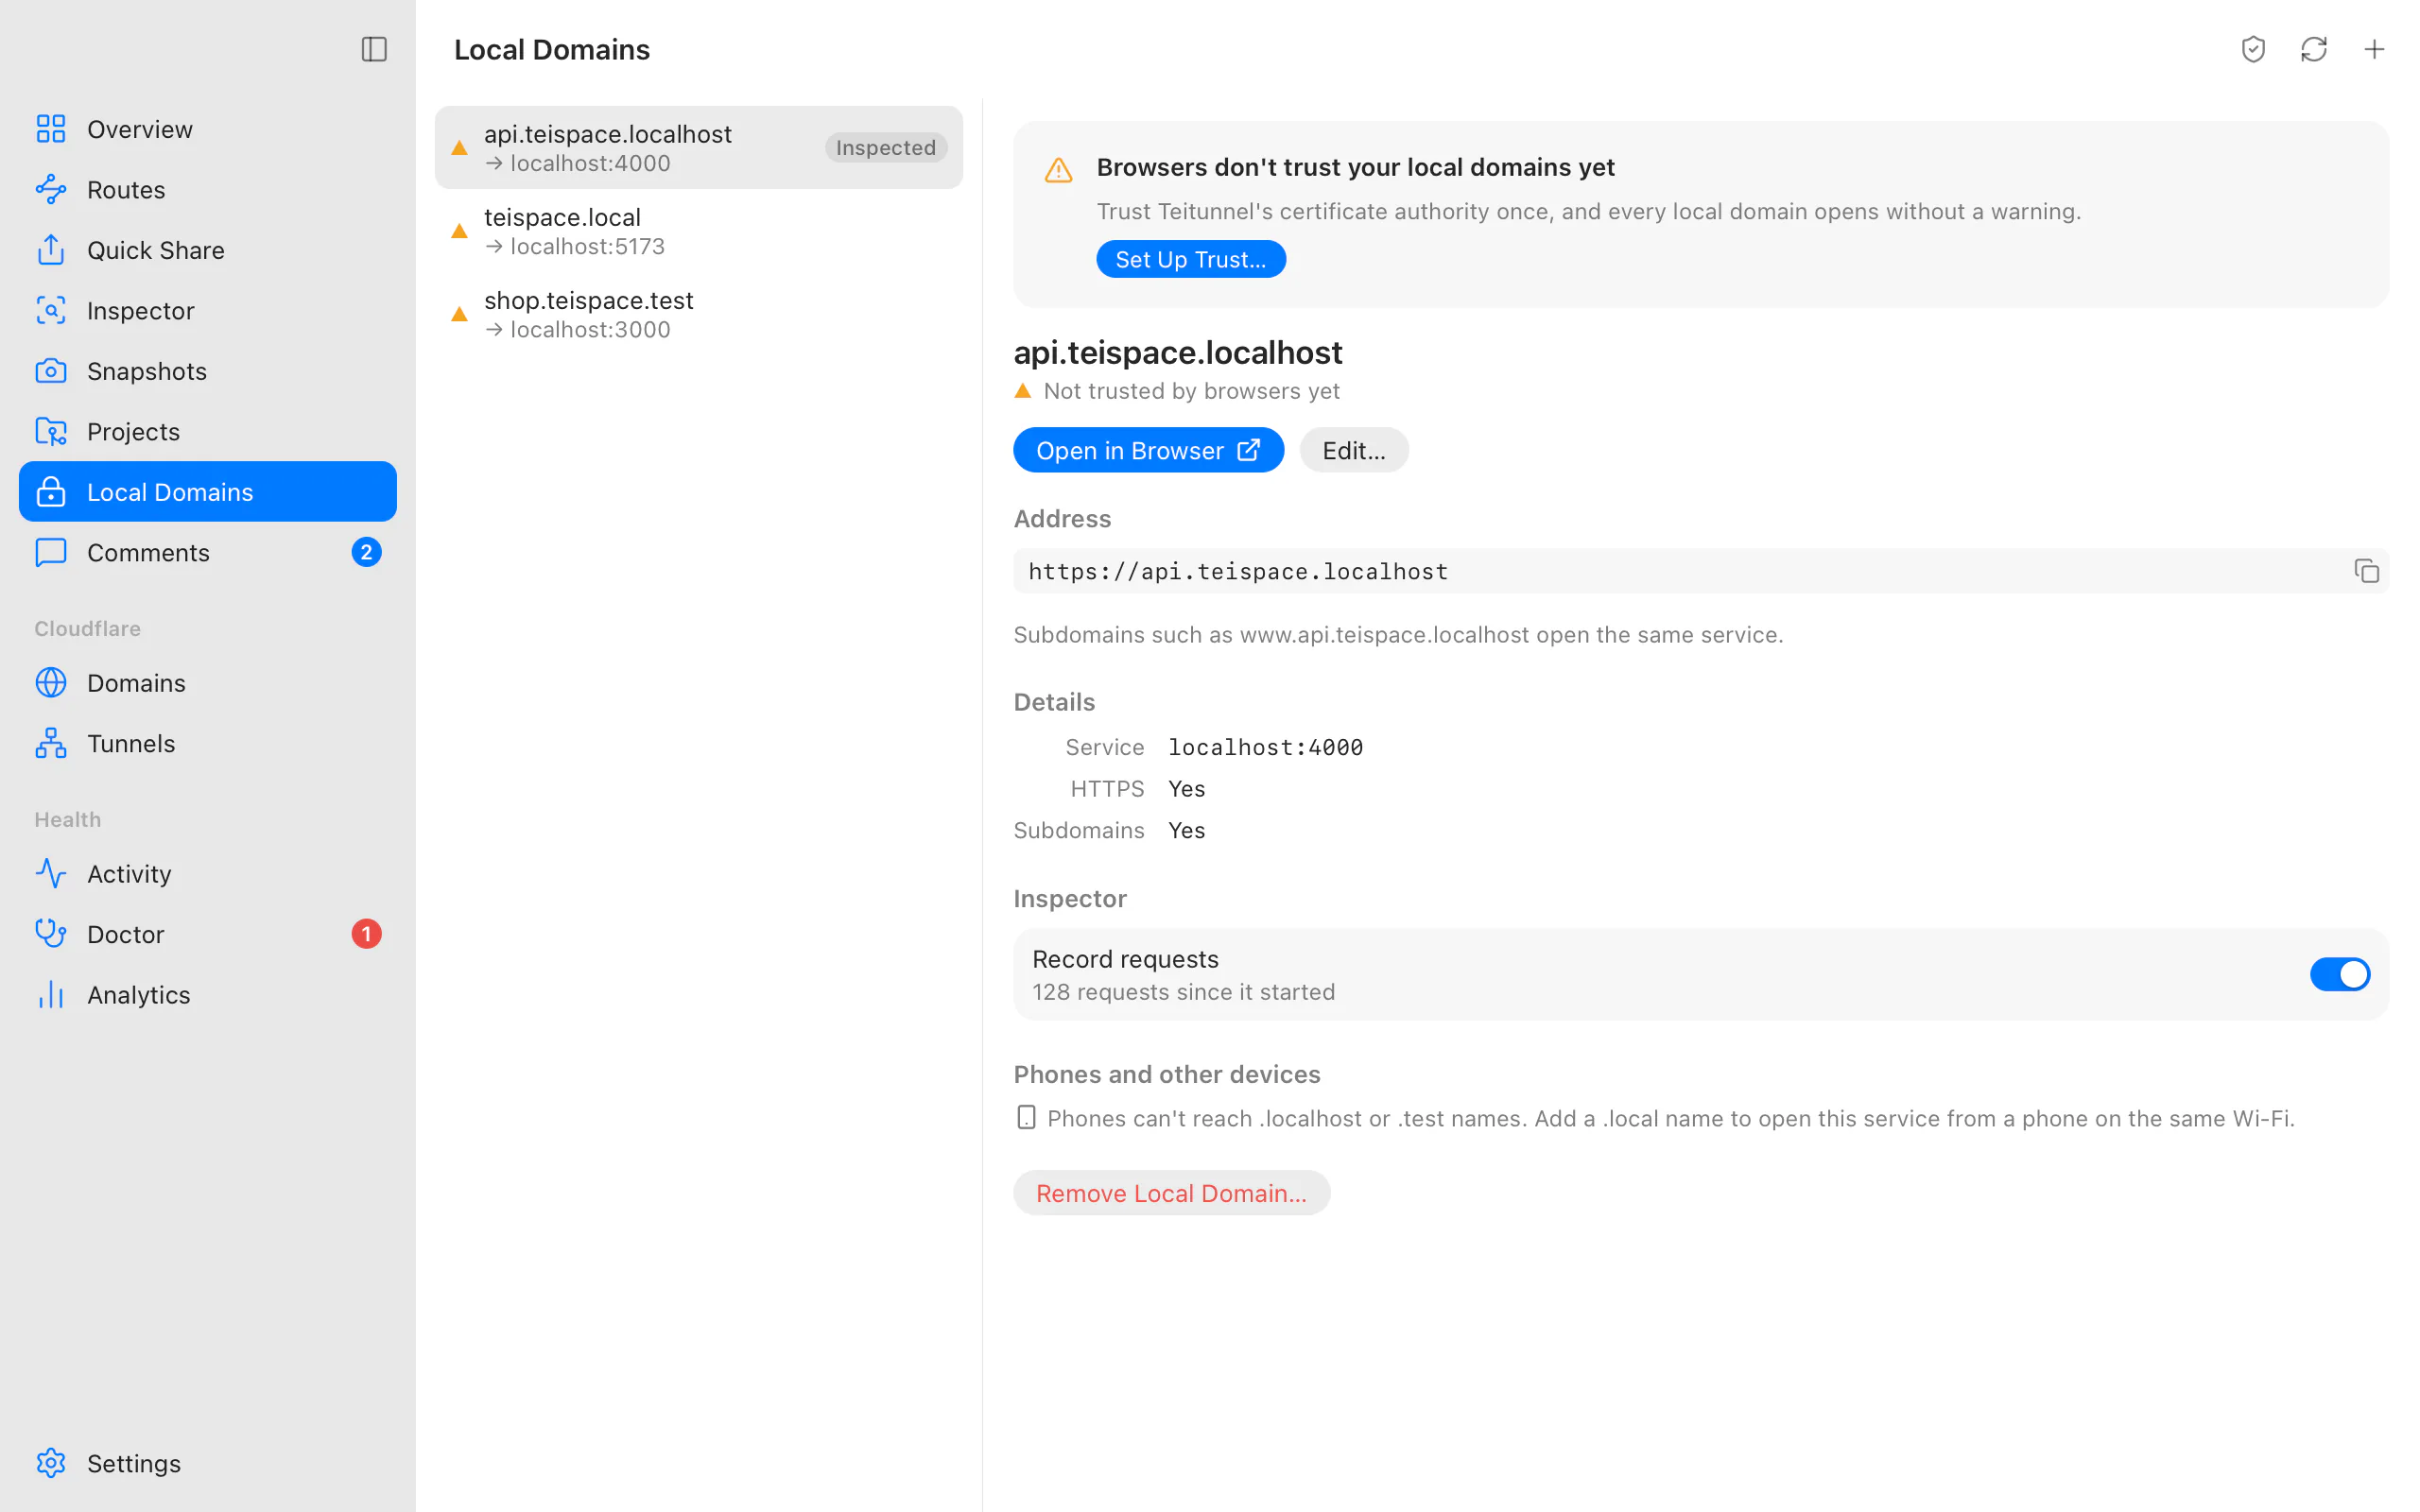Open Doctor with 1 alert

[208, 934]
